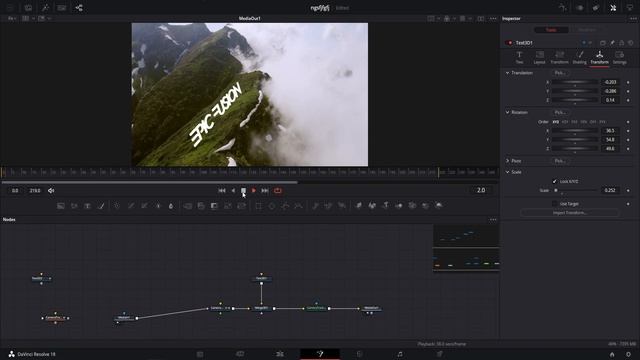This screenshot has height=360, width=640.
Task: Toggle keyframe dot for Translation Z
Action: tap(628, 100)
